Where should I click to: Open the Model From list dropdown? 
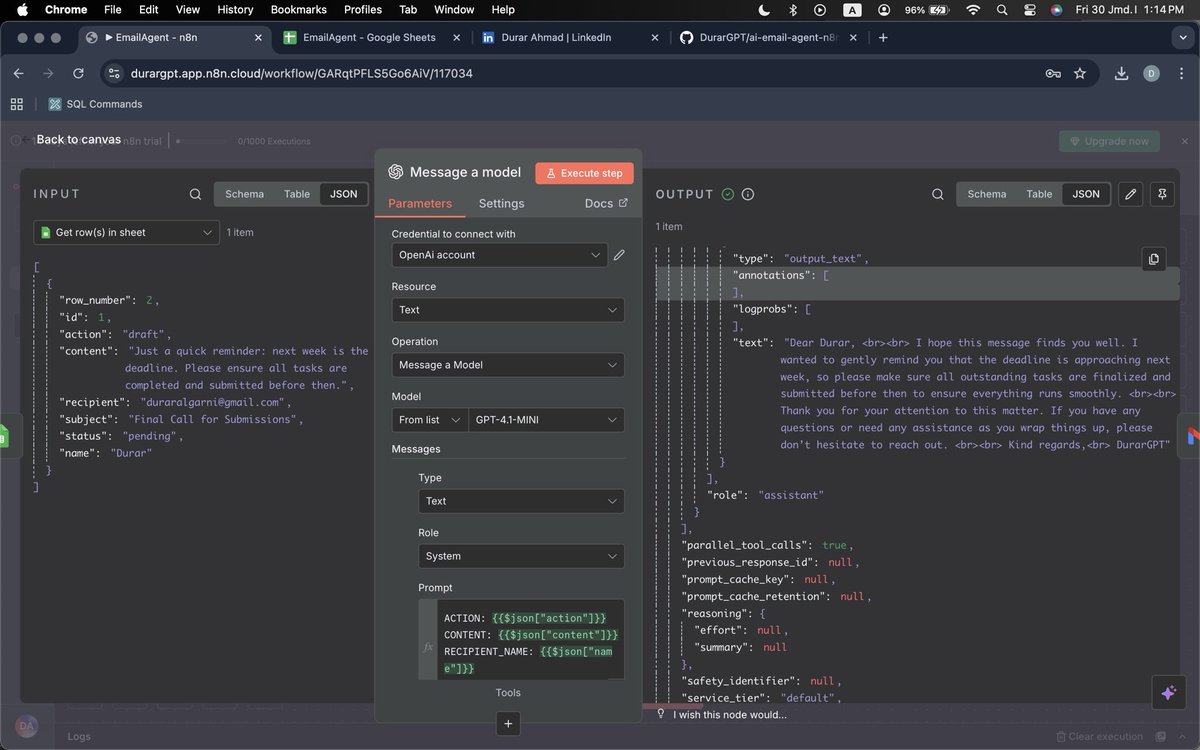pyautogui.click(x=430, y=420)
